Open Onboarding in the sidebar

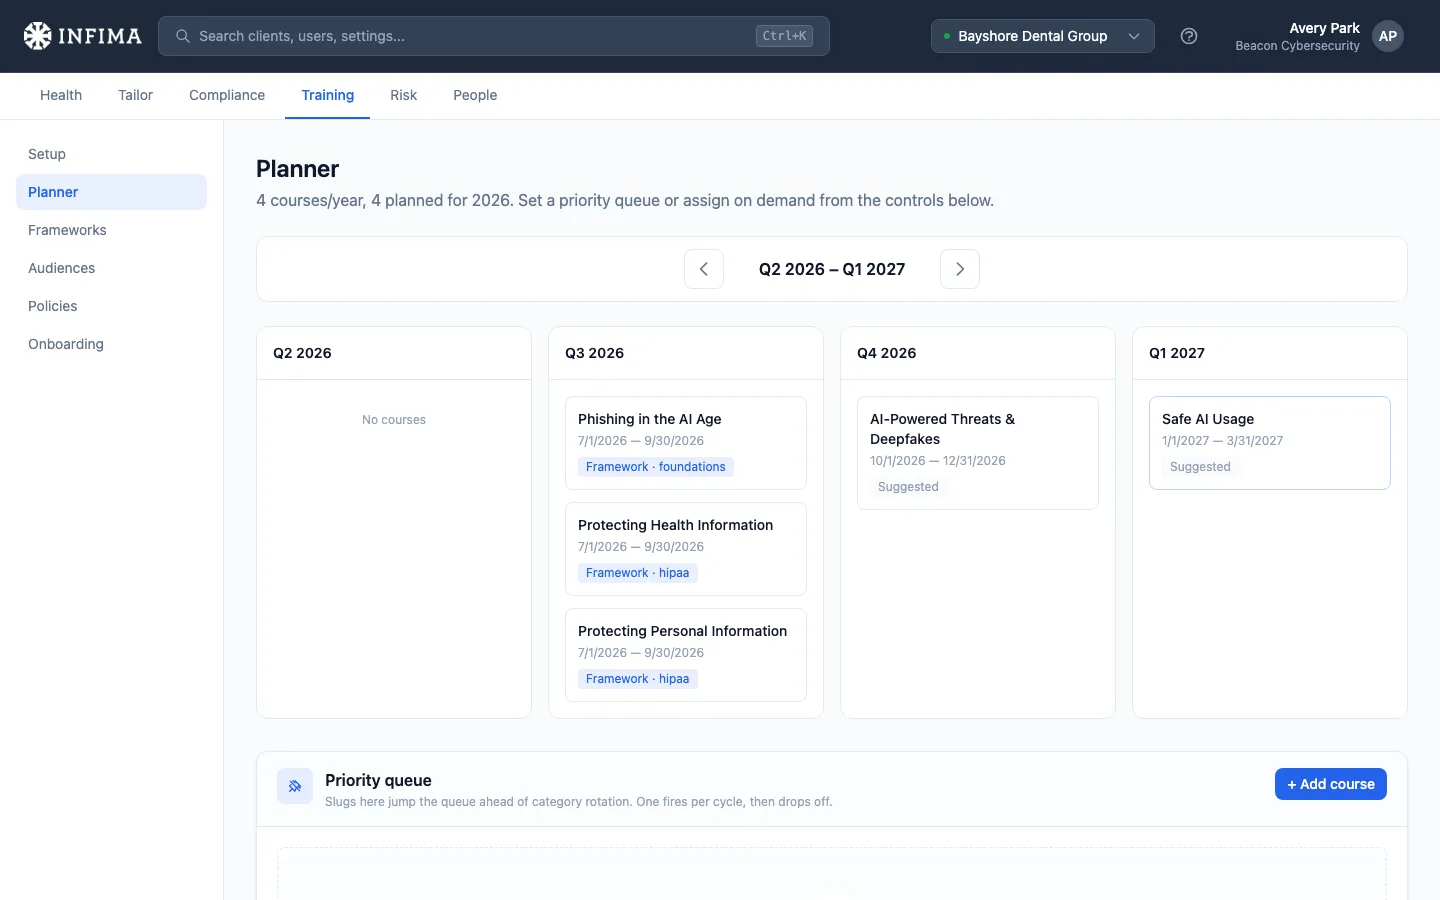click(111, 344)
